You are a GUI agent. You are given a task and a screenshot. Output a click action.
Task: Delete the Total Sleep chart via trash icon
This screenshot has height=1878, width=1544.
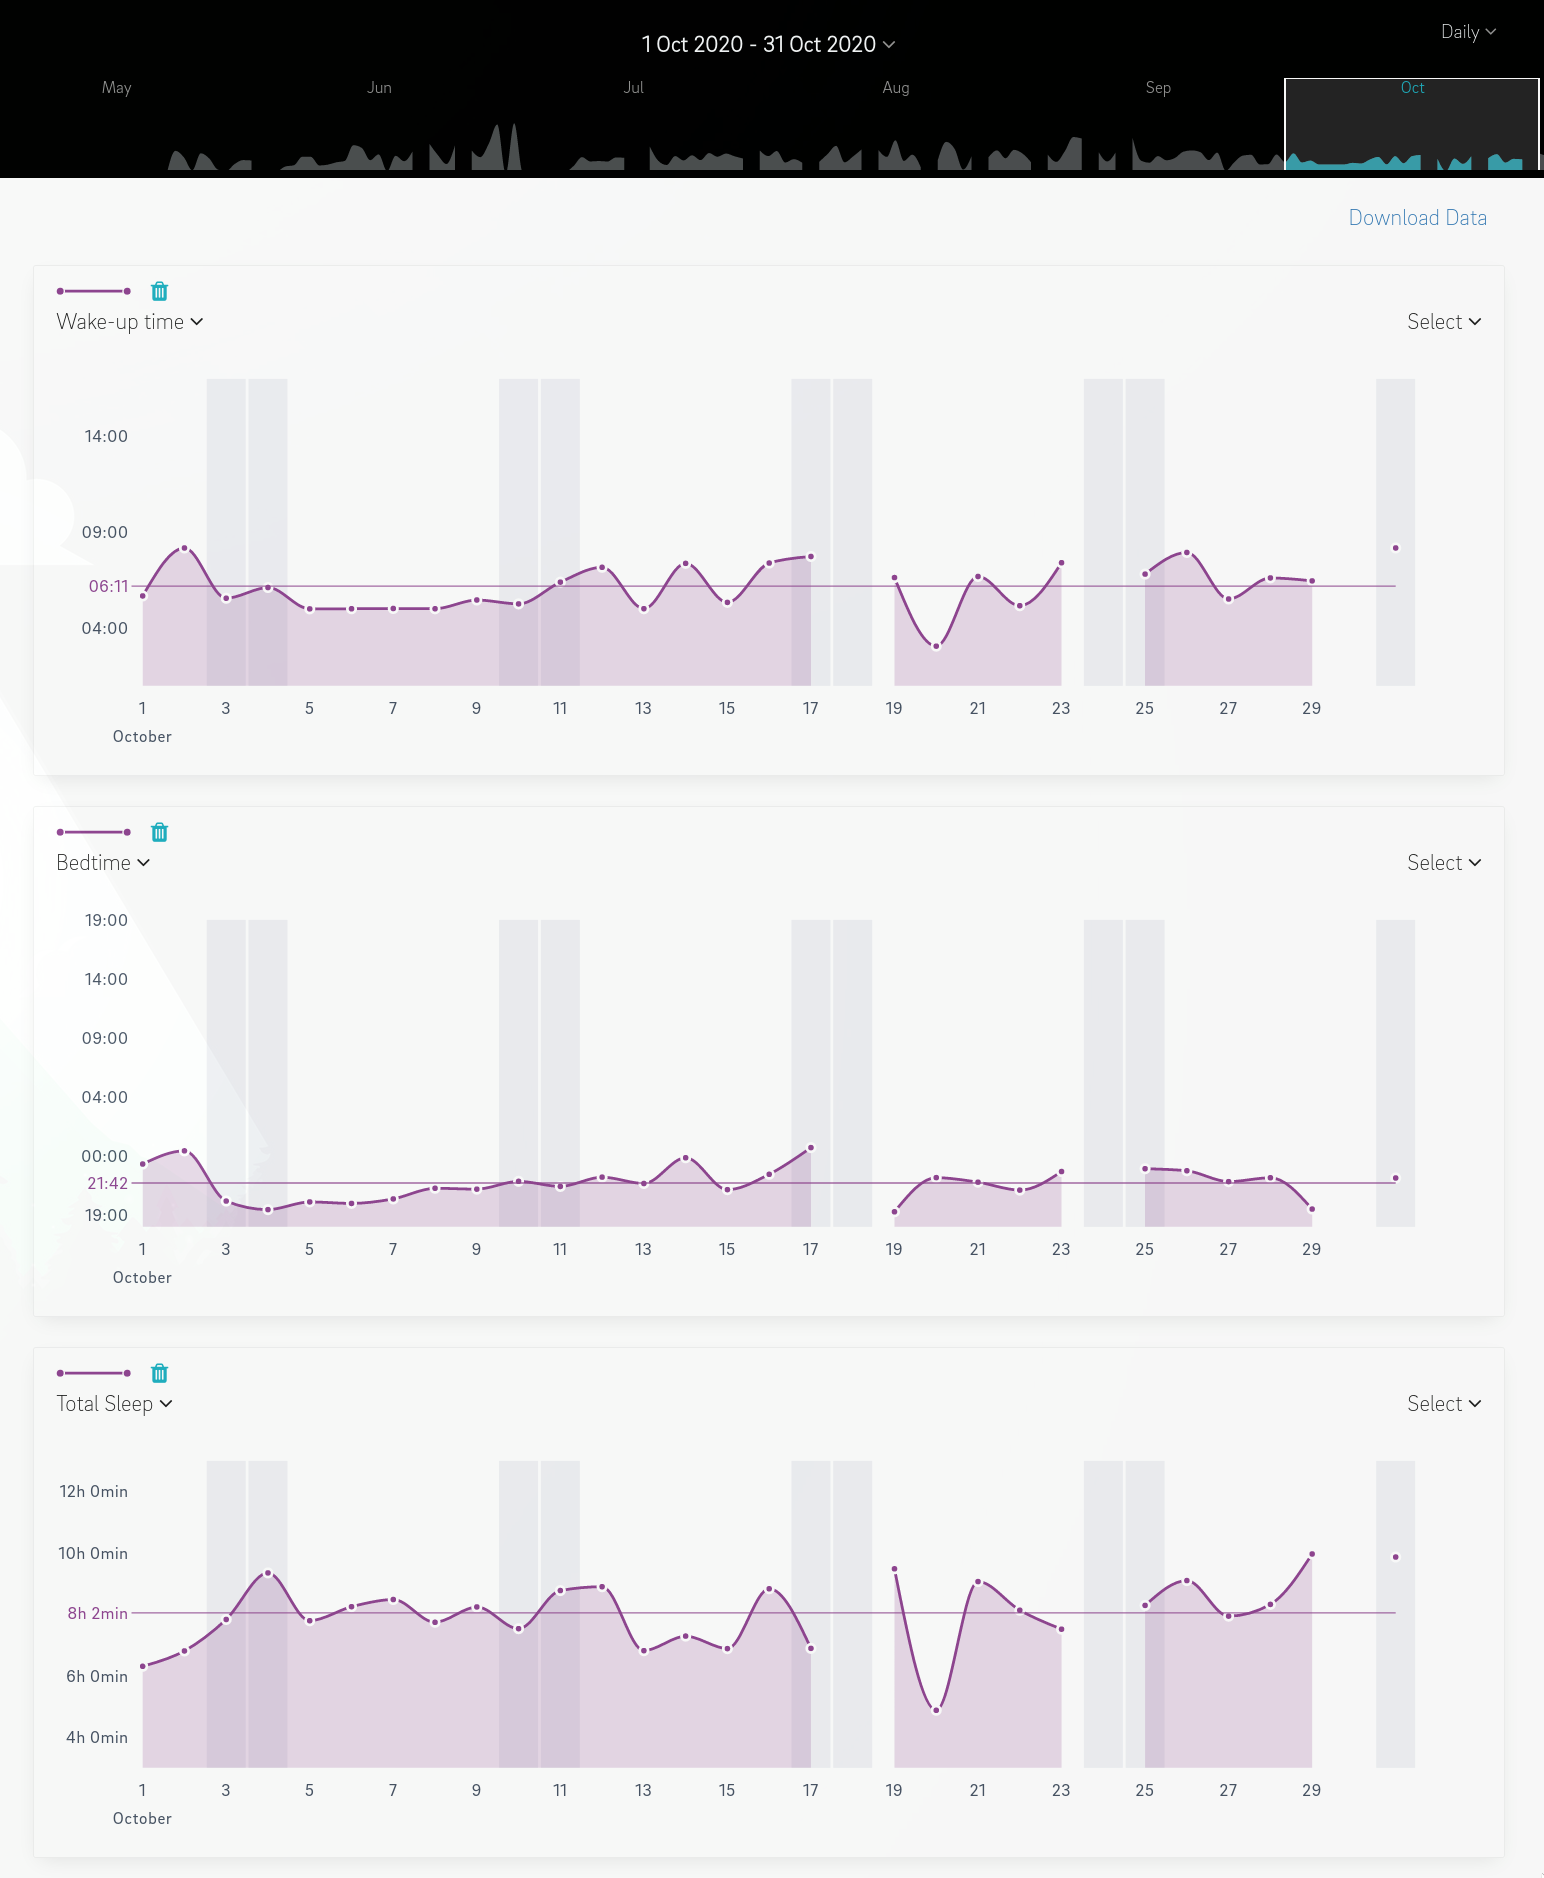(159, 1373)
